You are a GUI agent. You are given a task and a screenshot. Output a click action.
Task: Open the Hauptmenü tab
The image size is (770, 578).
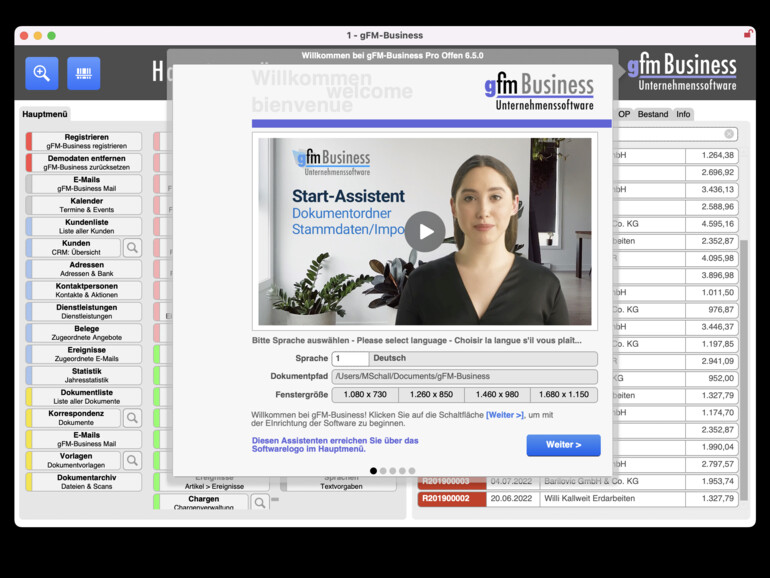pyautogui.click(x=45, y=114)
